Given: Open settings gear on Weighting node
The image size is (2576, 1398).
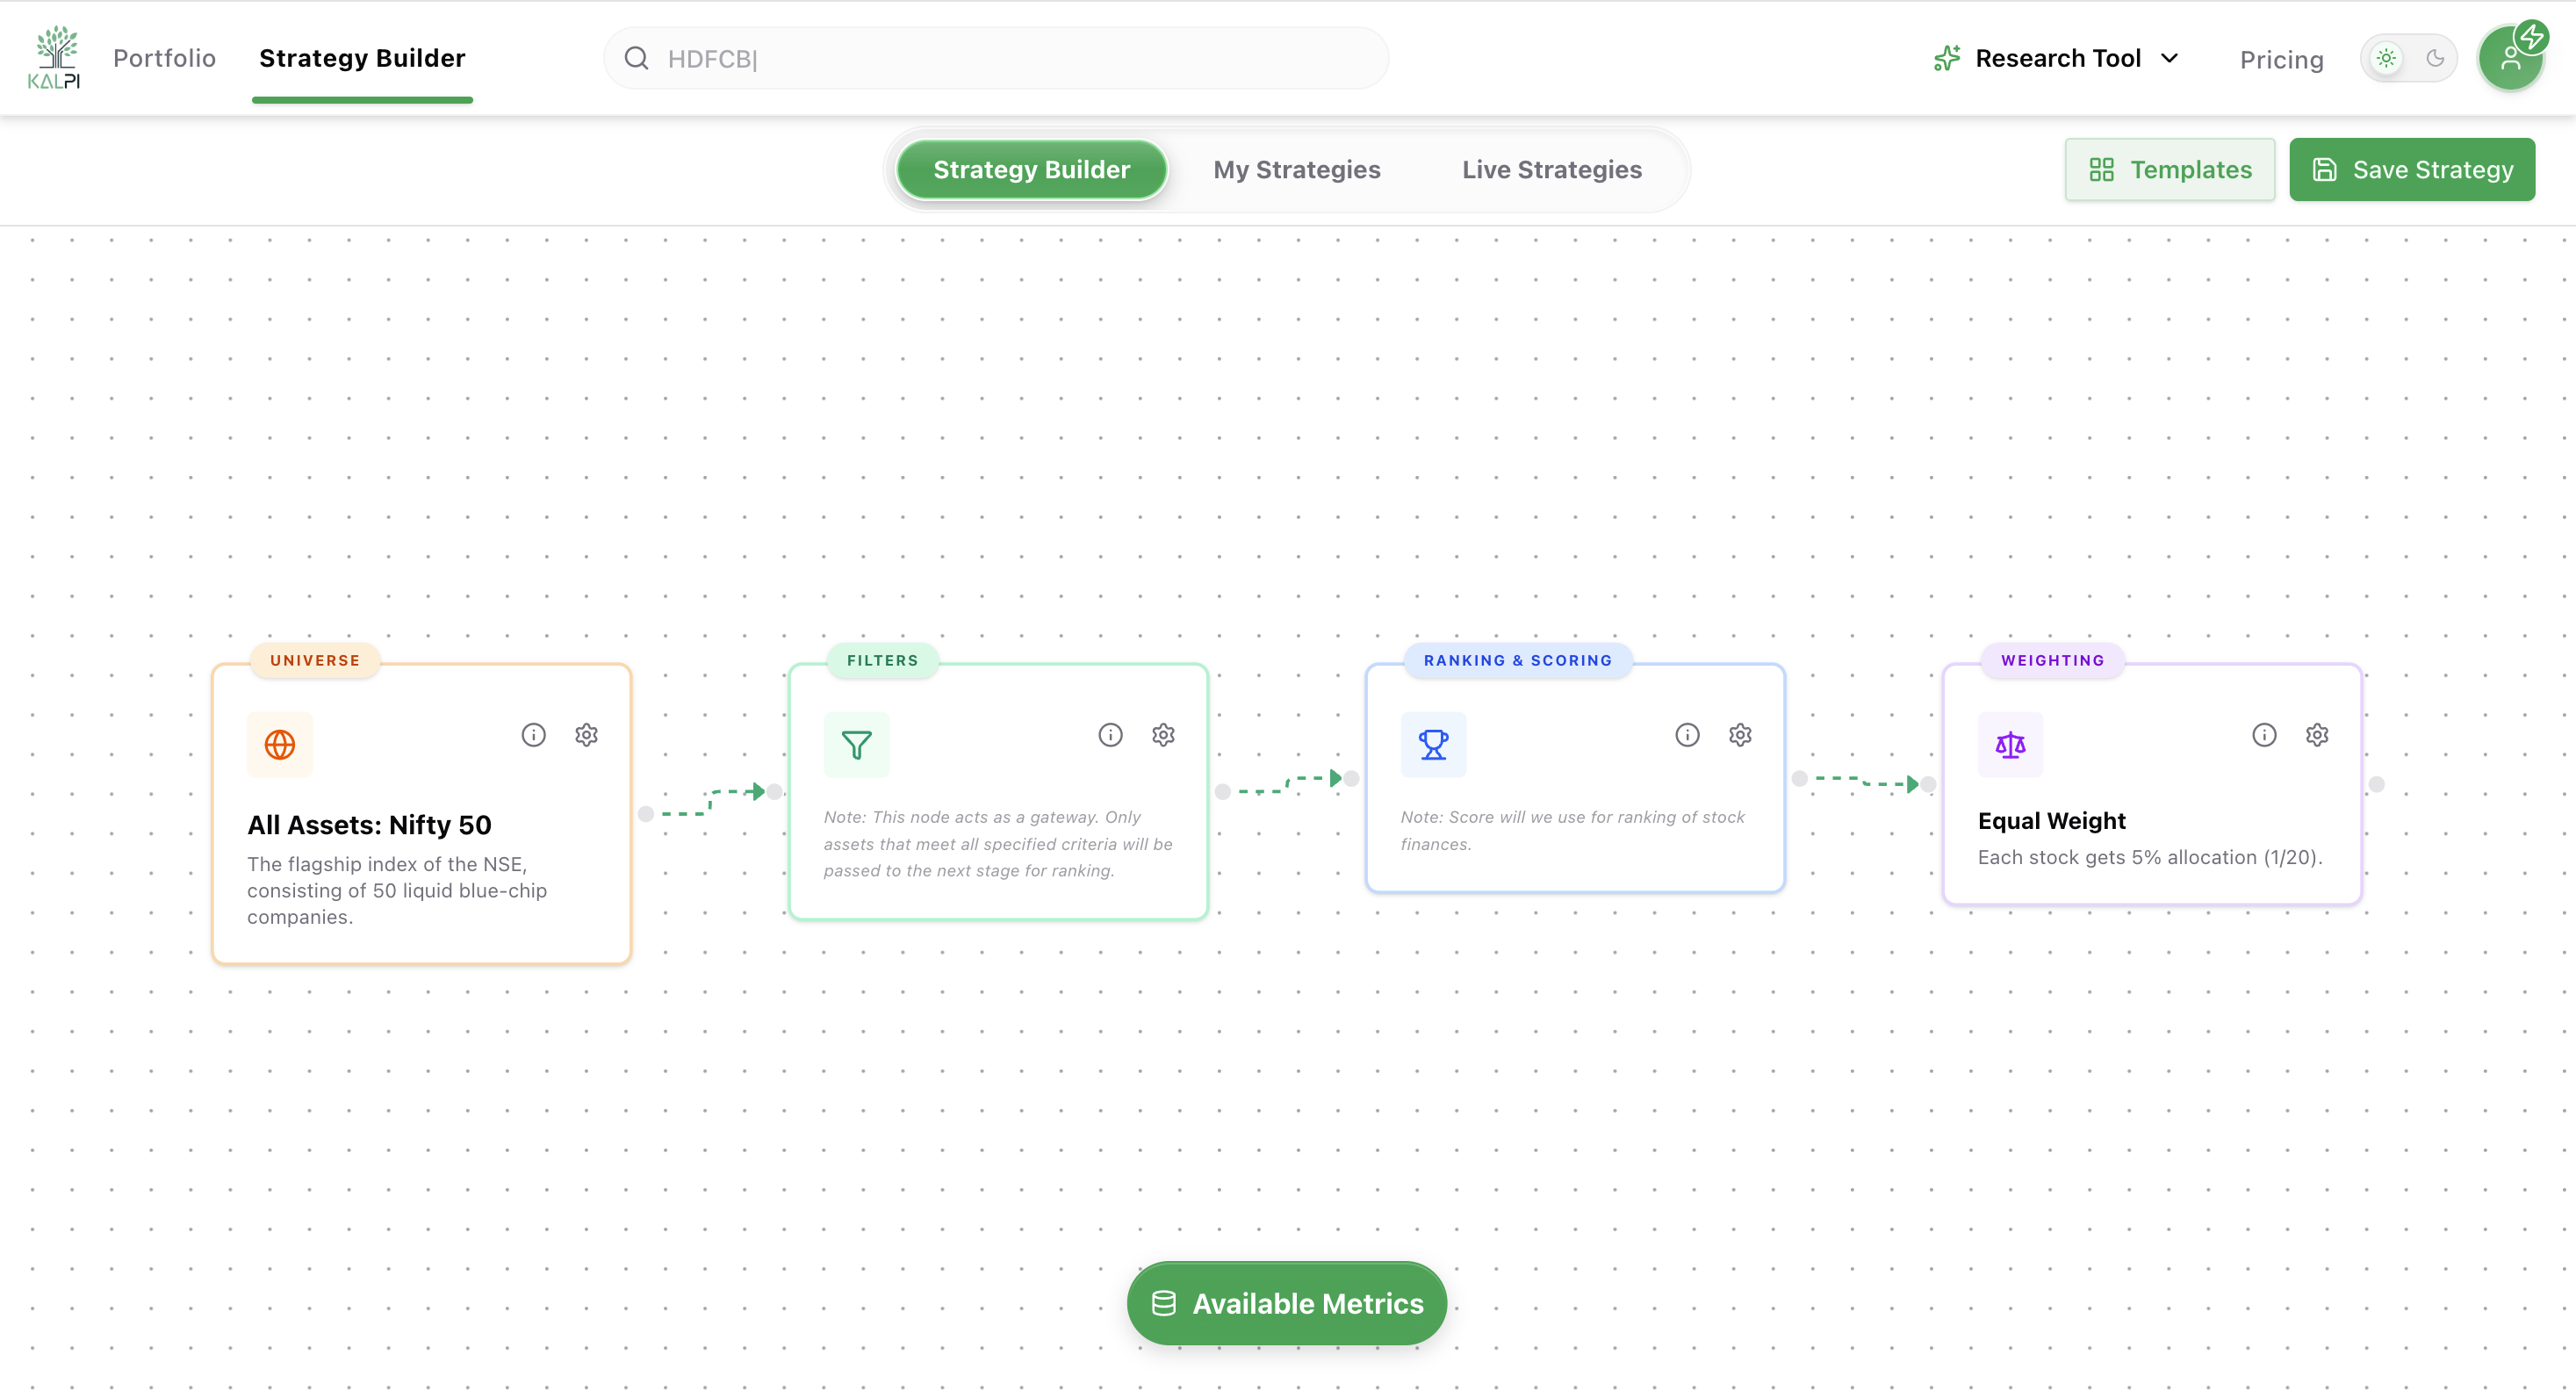Looking at the screenshot, I should click(x=2317, y=735).
